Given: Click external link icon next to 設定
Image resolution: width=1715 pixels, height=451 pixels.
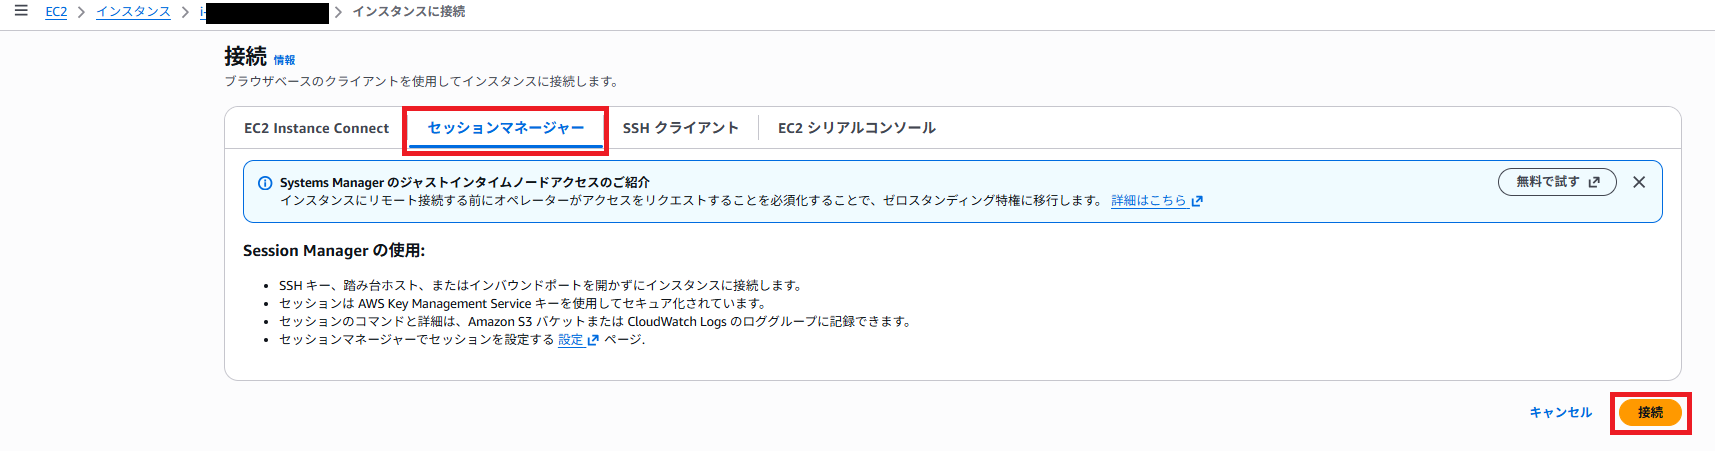Looking at the screenshot, I should pos(593,340).
